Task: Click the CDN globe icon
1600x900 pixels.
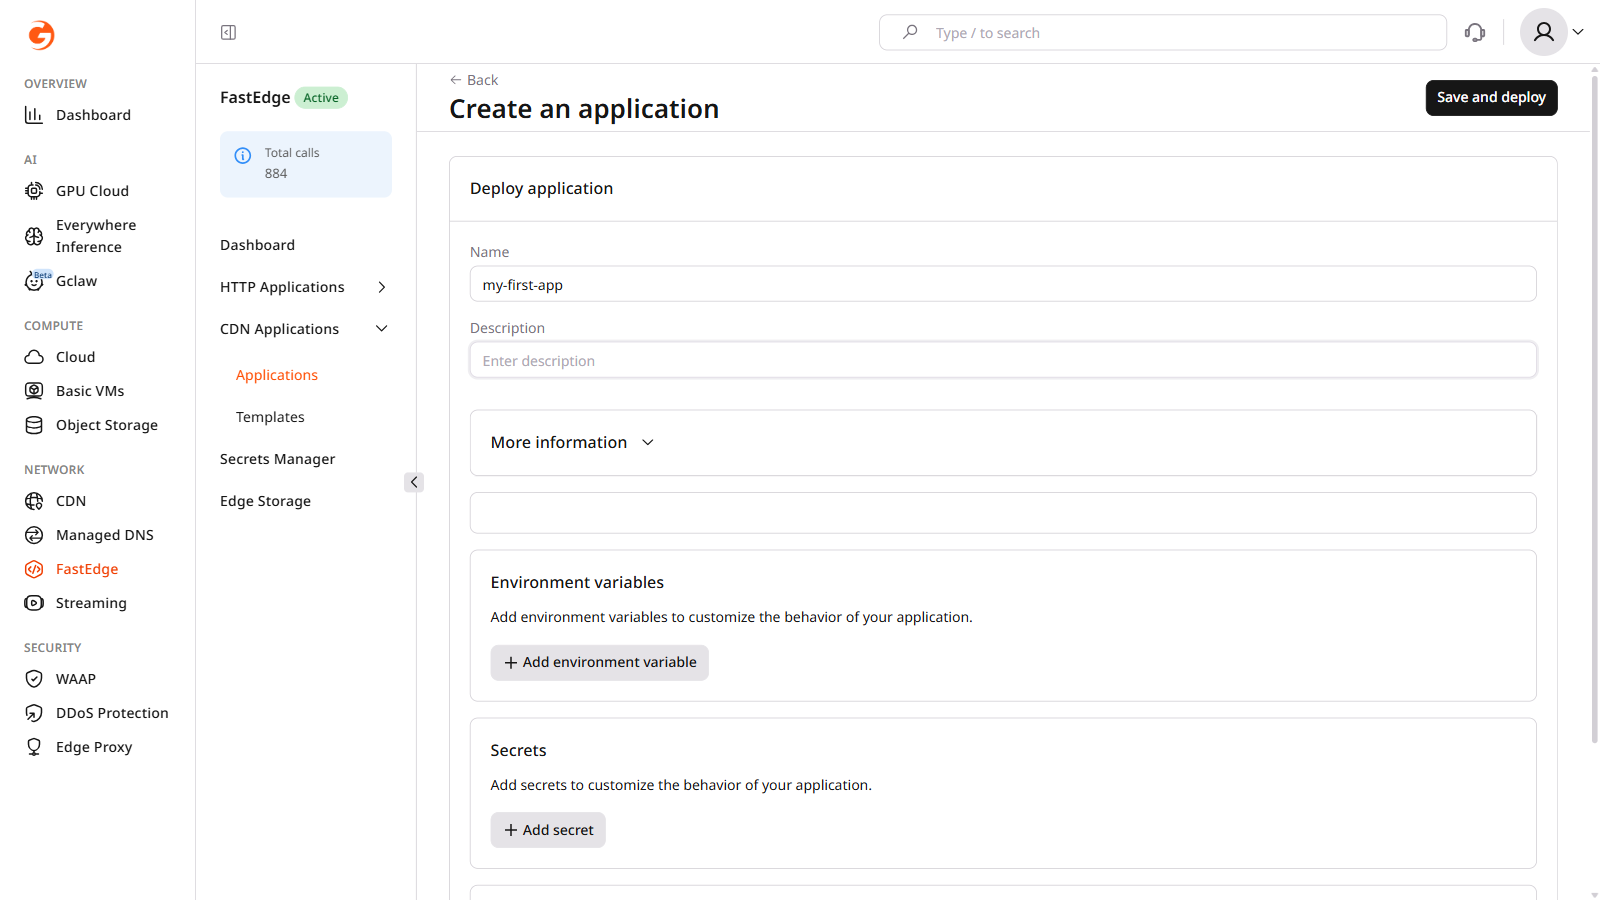Action: [x=34, y=501]
